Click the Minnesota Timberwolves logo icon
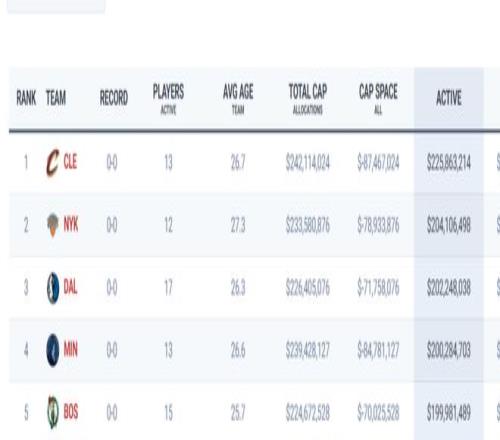The height and width of the screenshot is (440, 500). coord(53,350)
